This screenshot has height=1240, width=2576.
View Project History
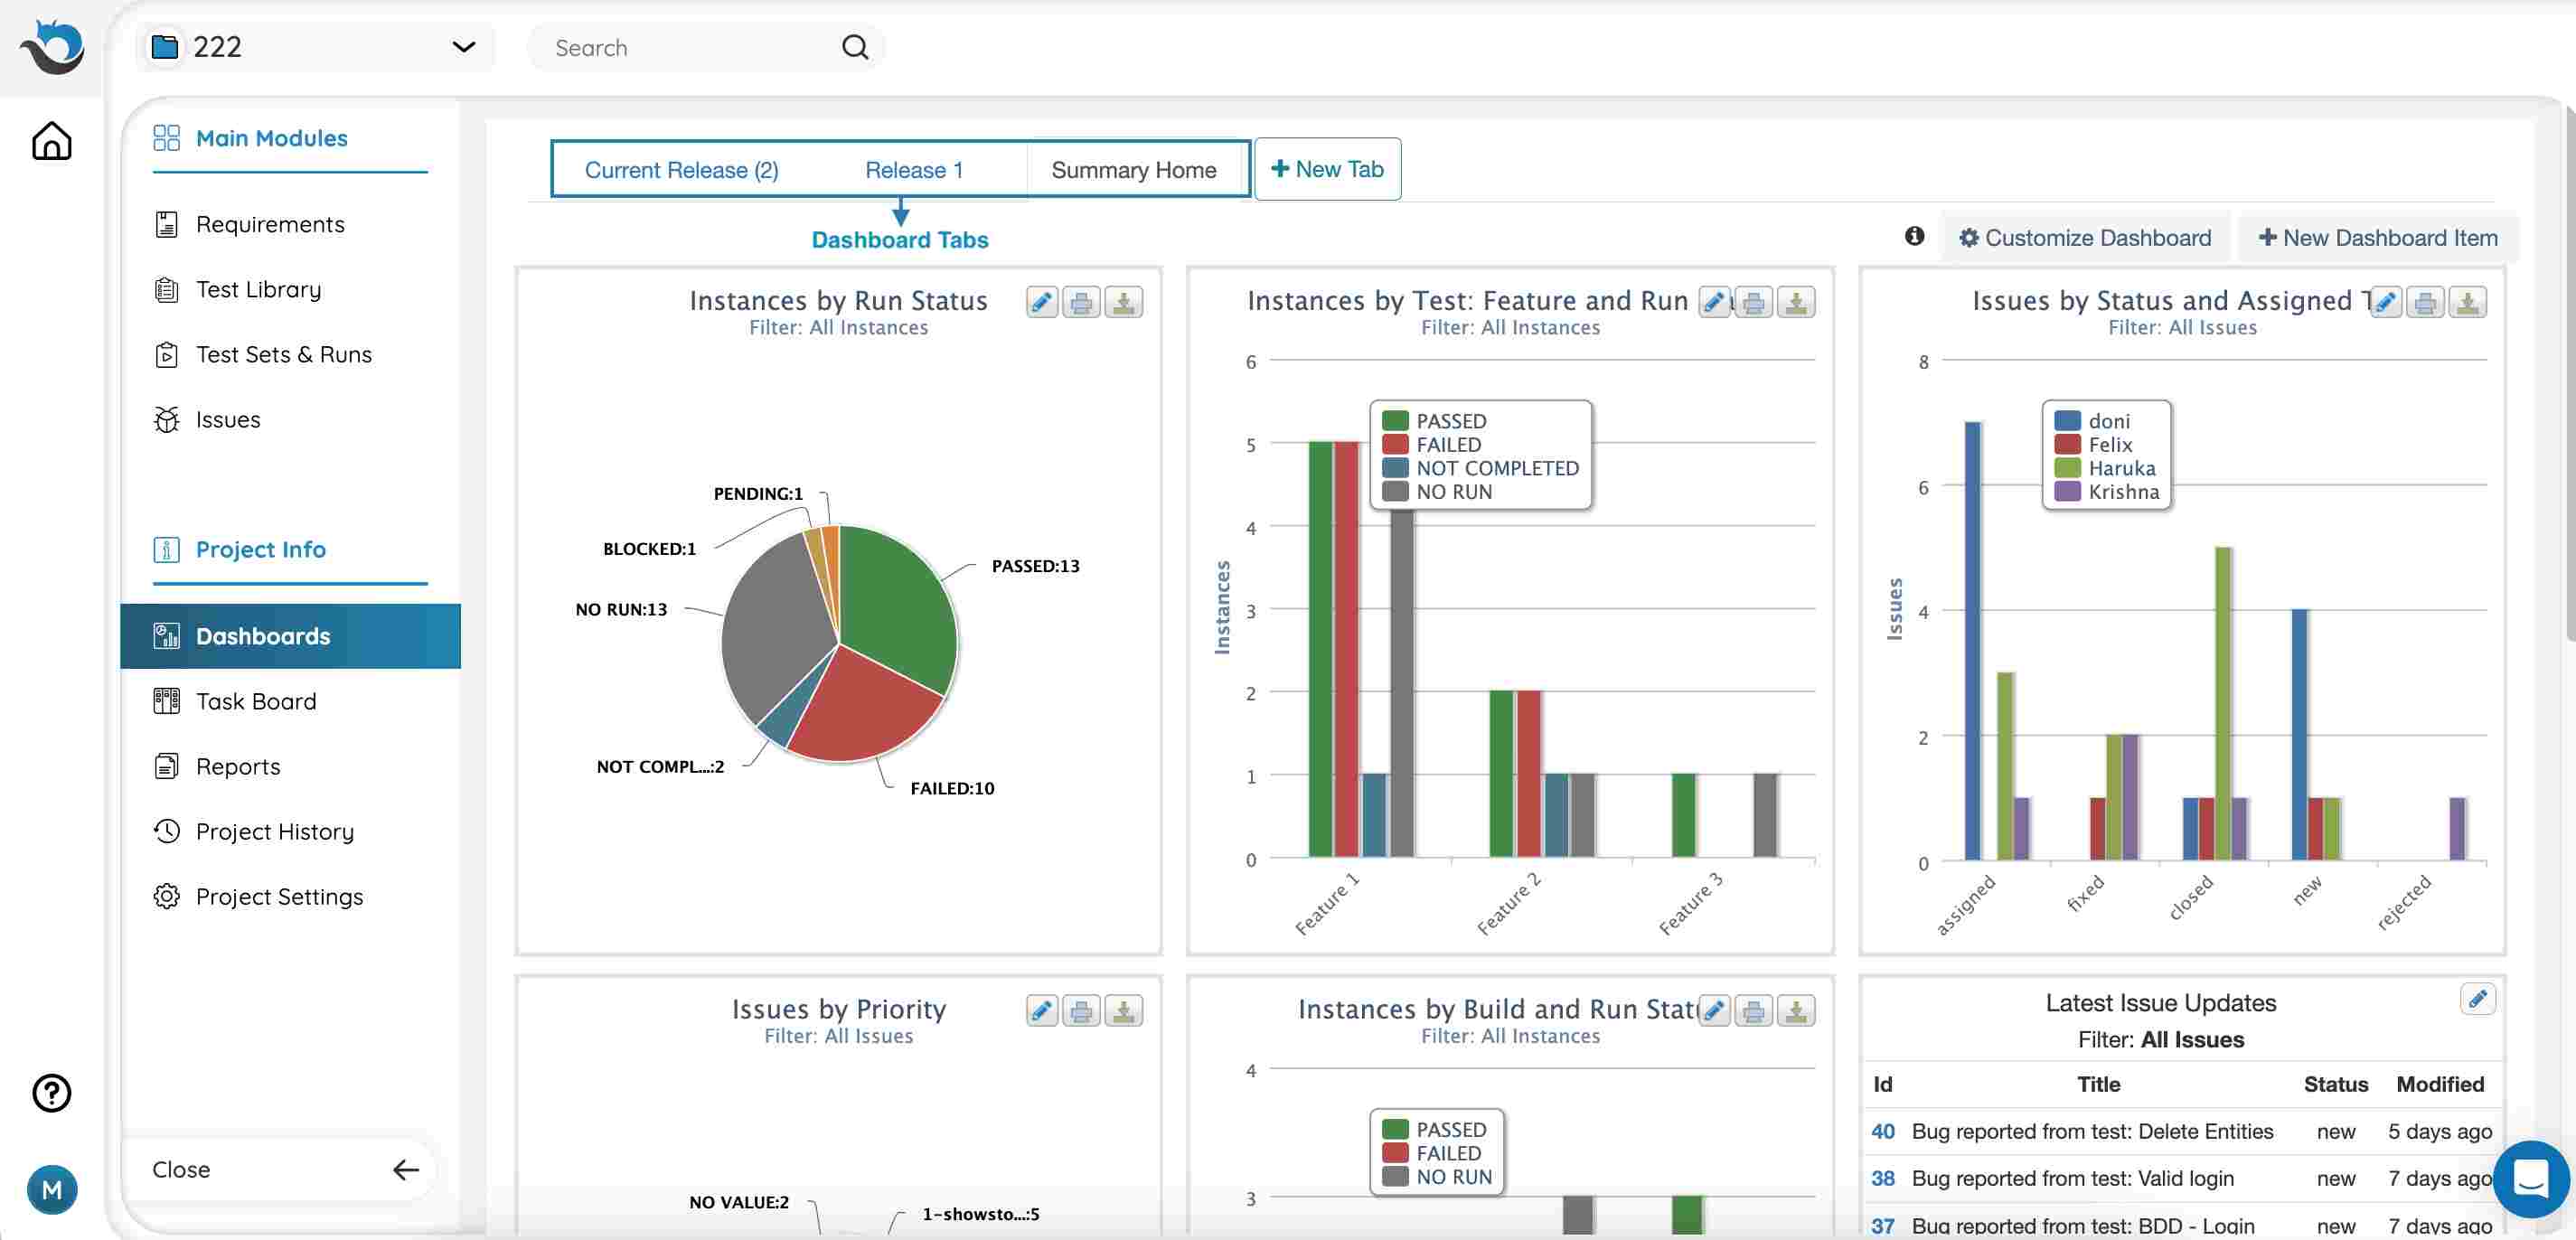click(x=274, y=831)
